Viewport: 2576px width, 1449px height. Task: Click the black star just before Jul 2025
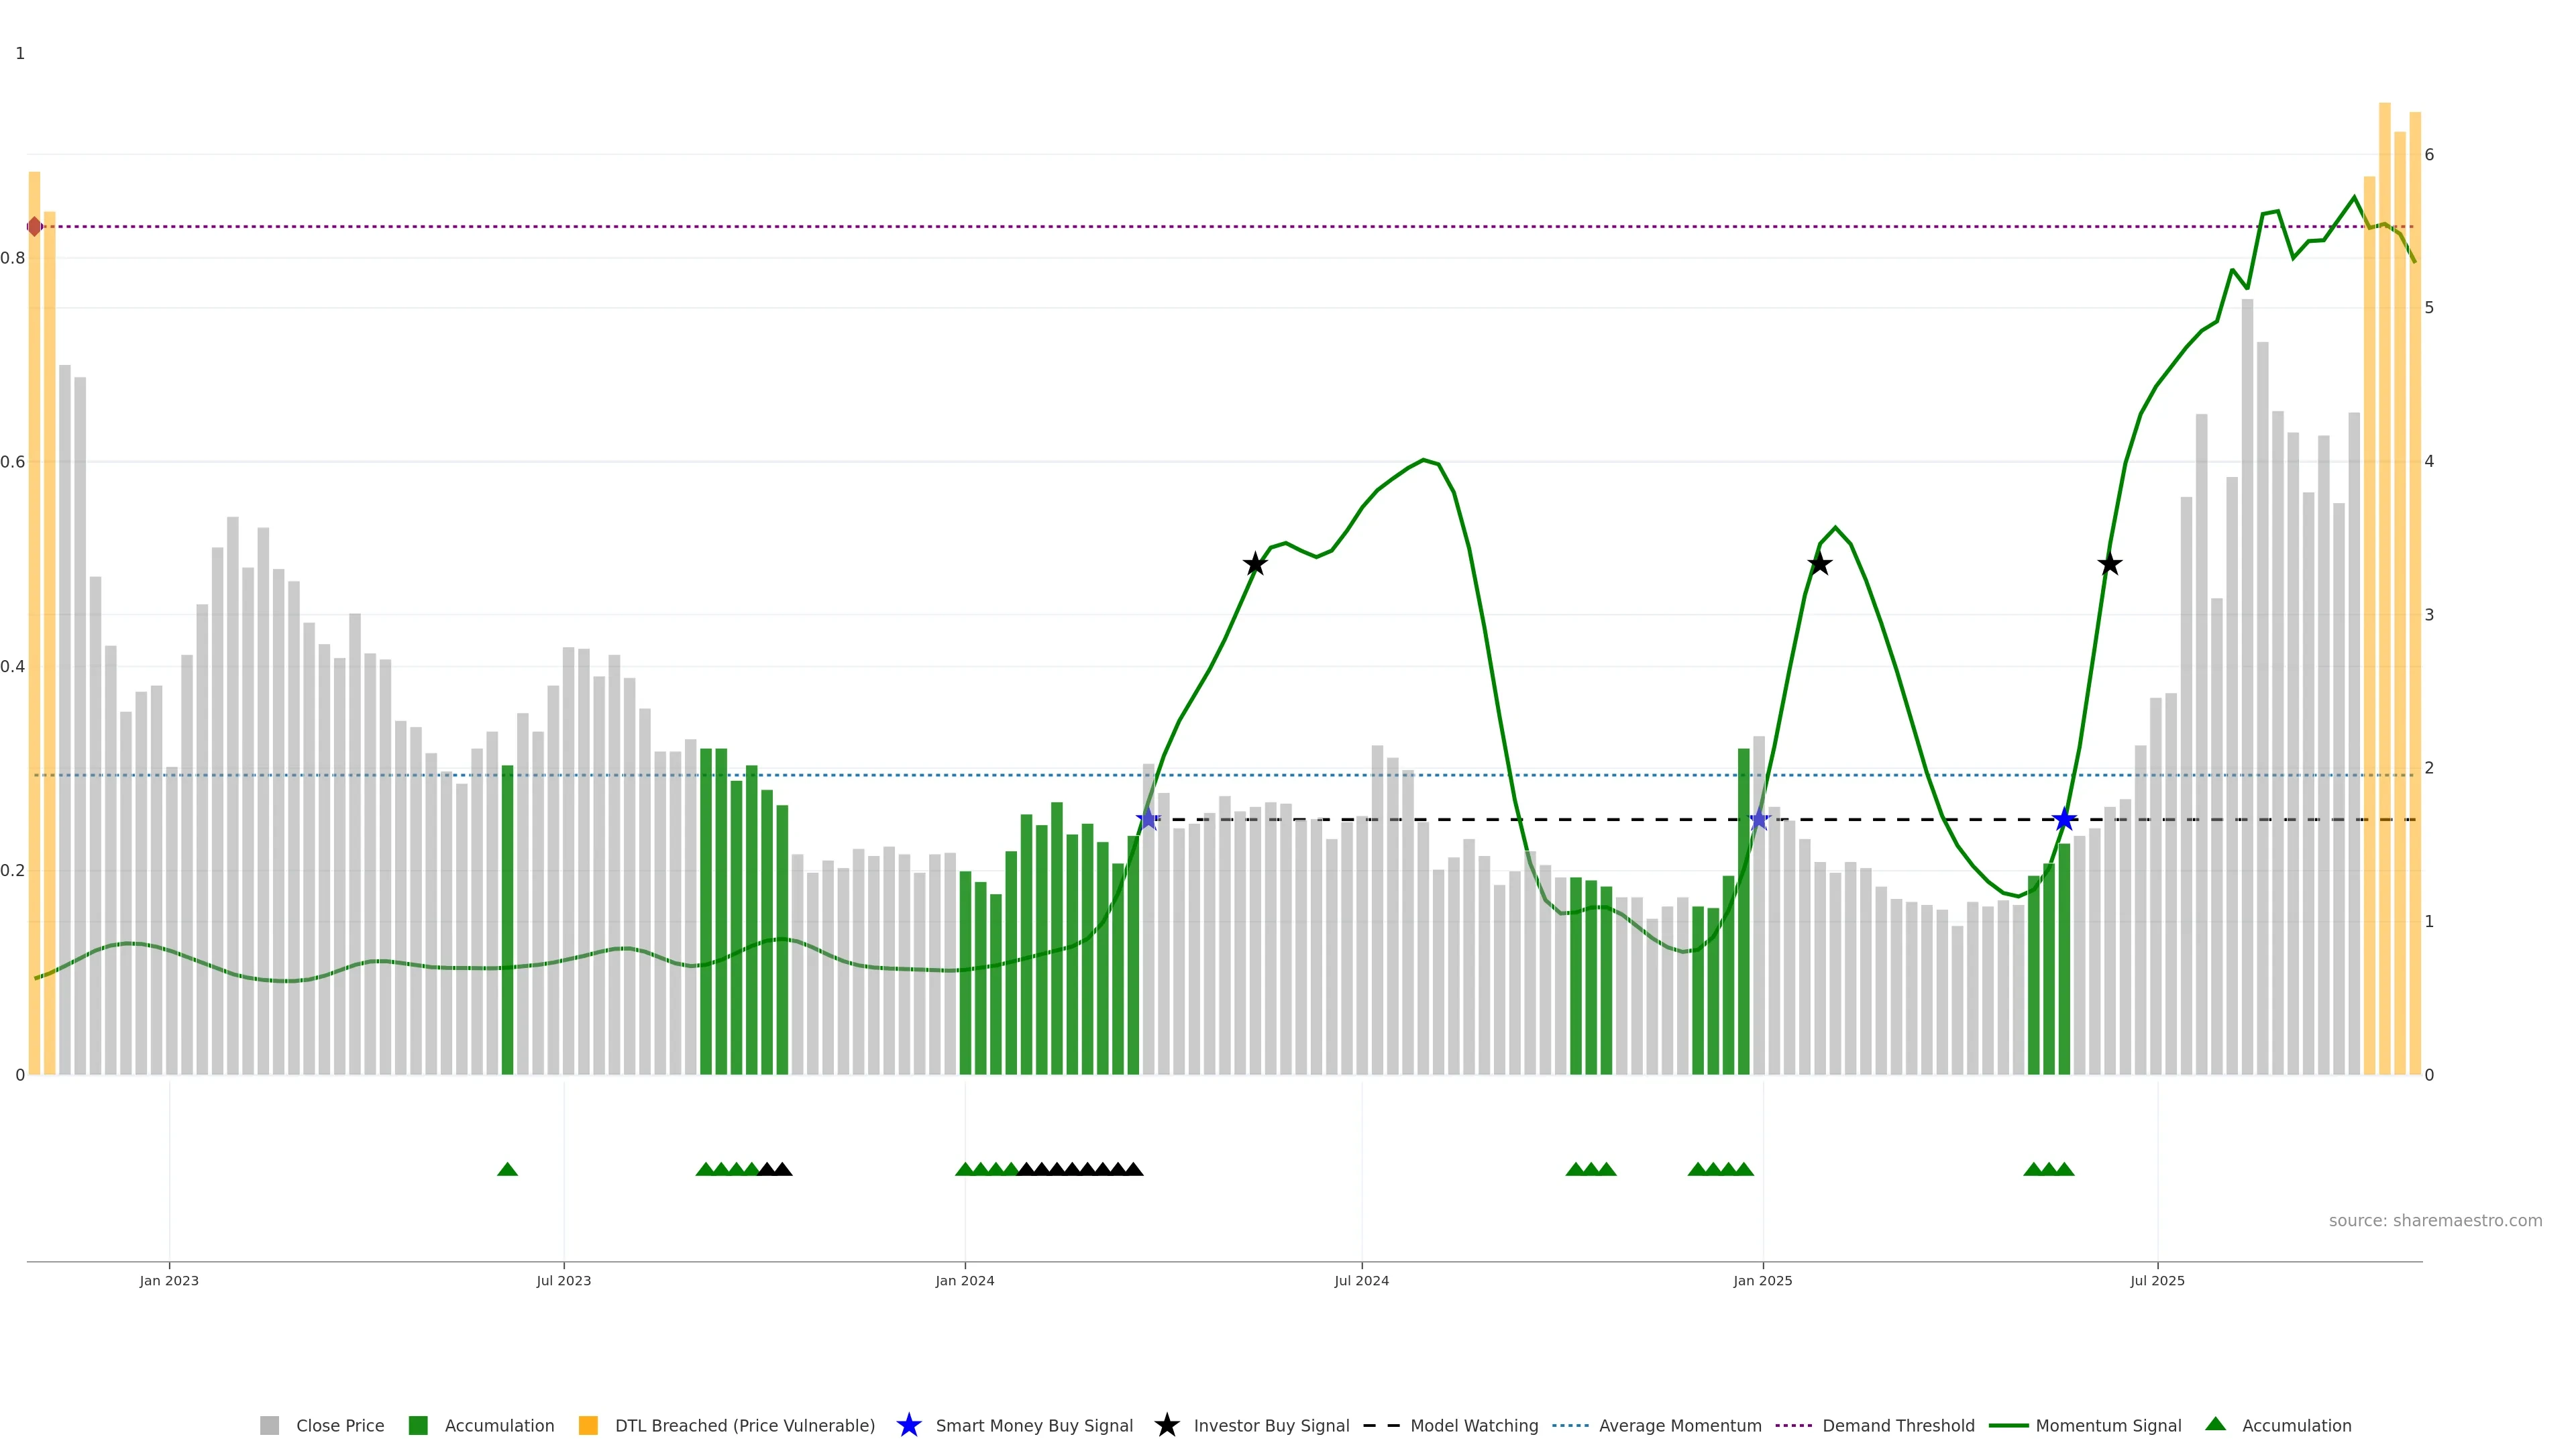2110,564
